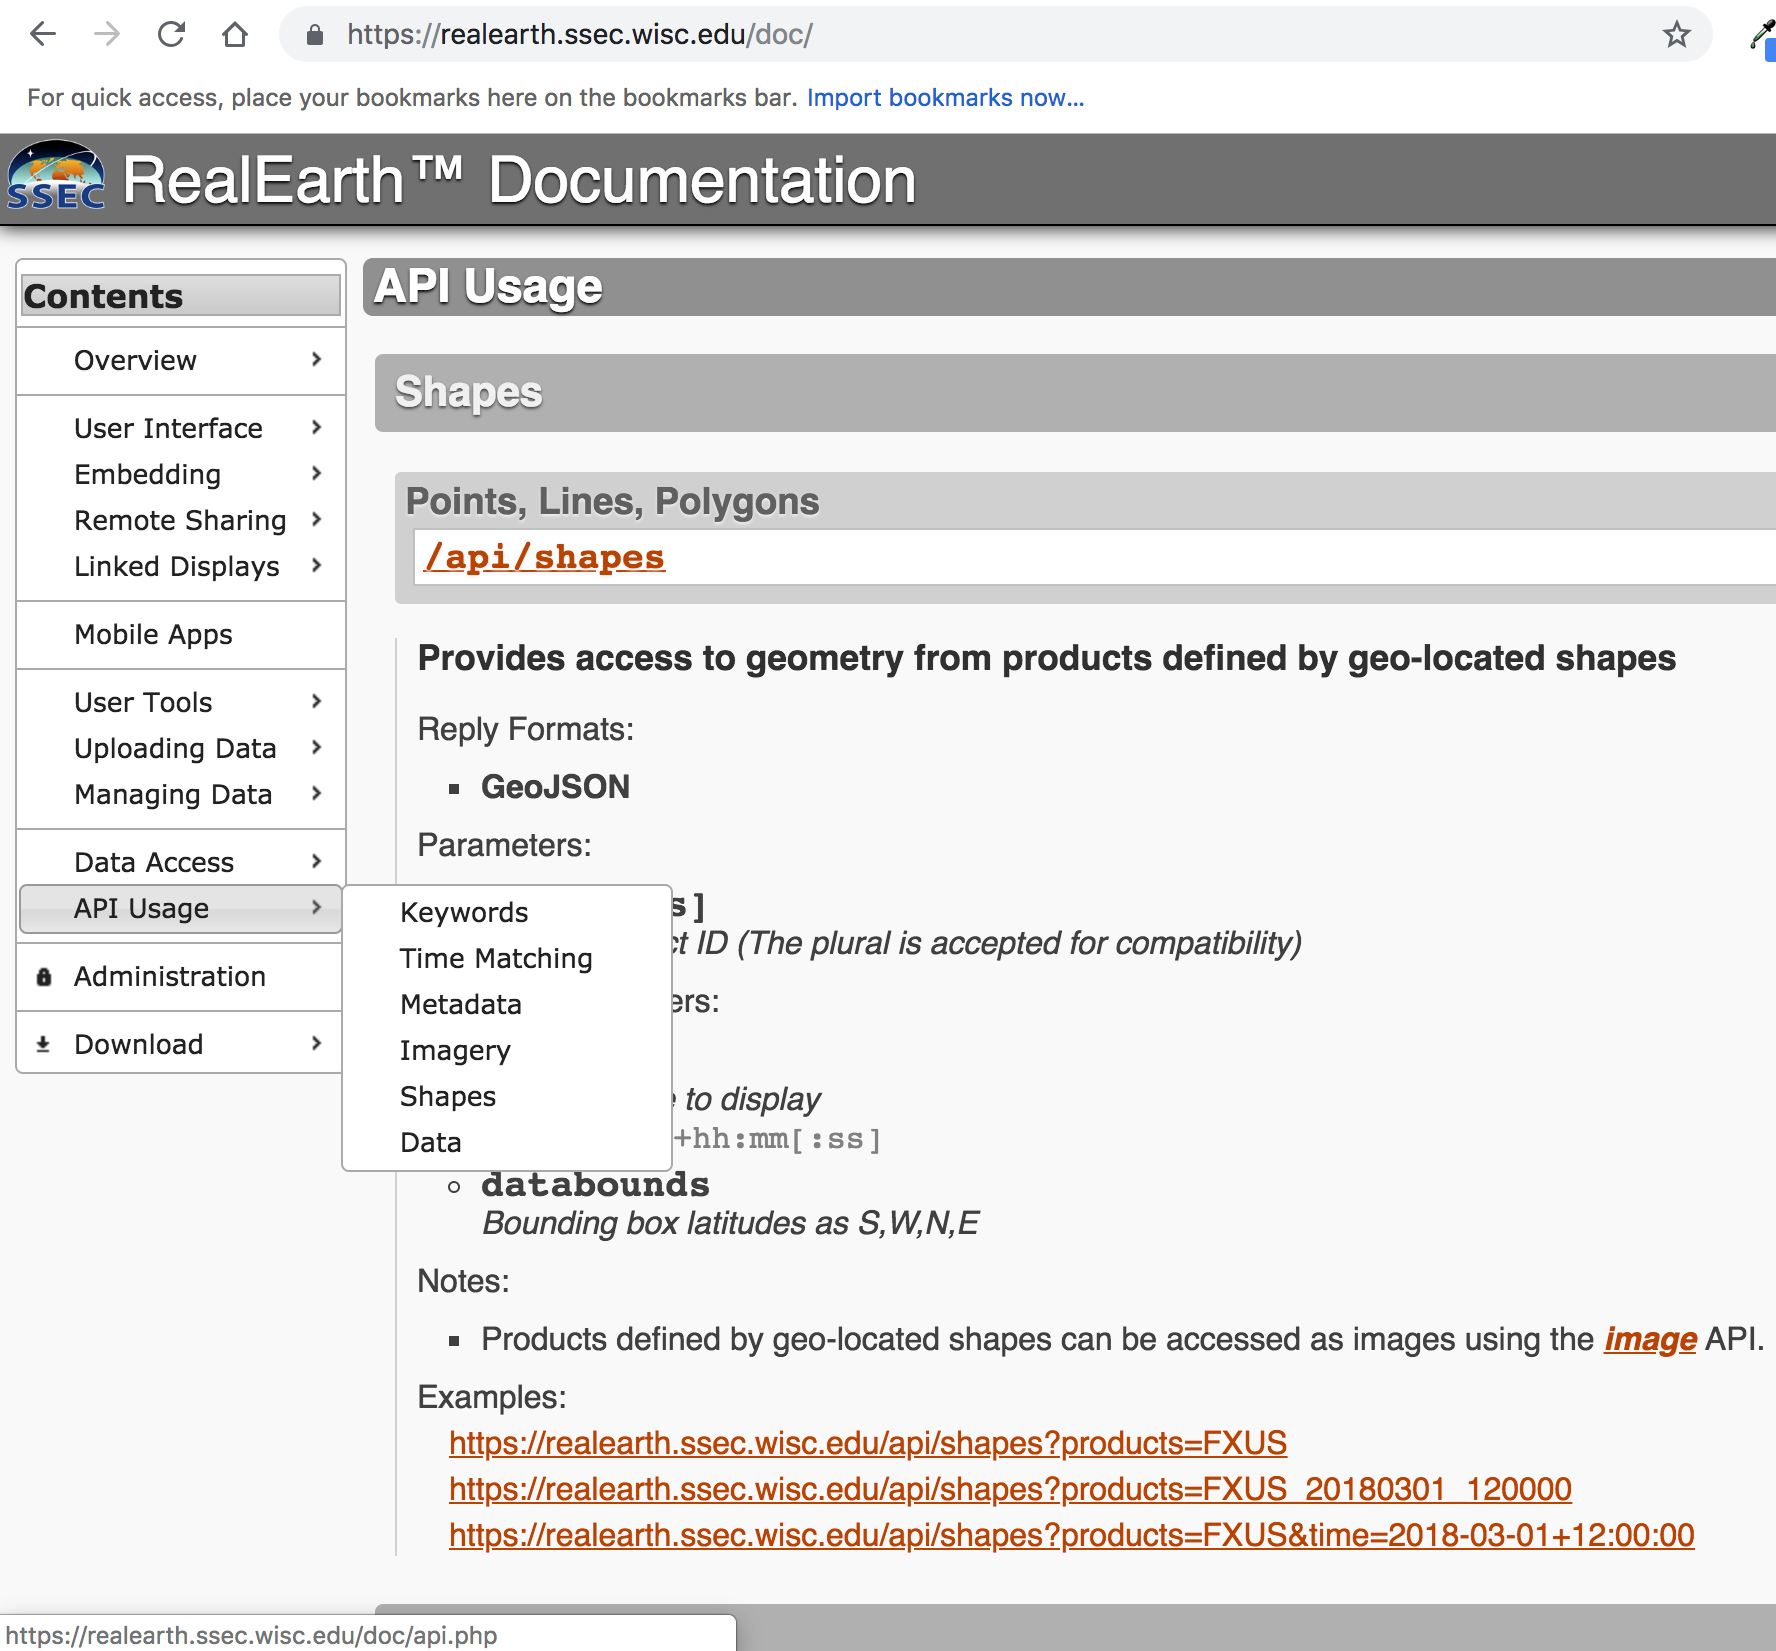The width and height of the screenshot is (1776, 1651).
Task: Click the download arrow icon beside Download
Action: pos(43,1045)
